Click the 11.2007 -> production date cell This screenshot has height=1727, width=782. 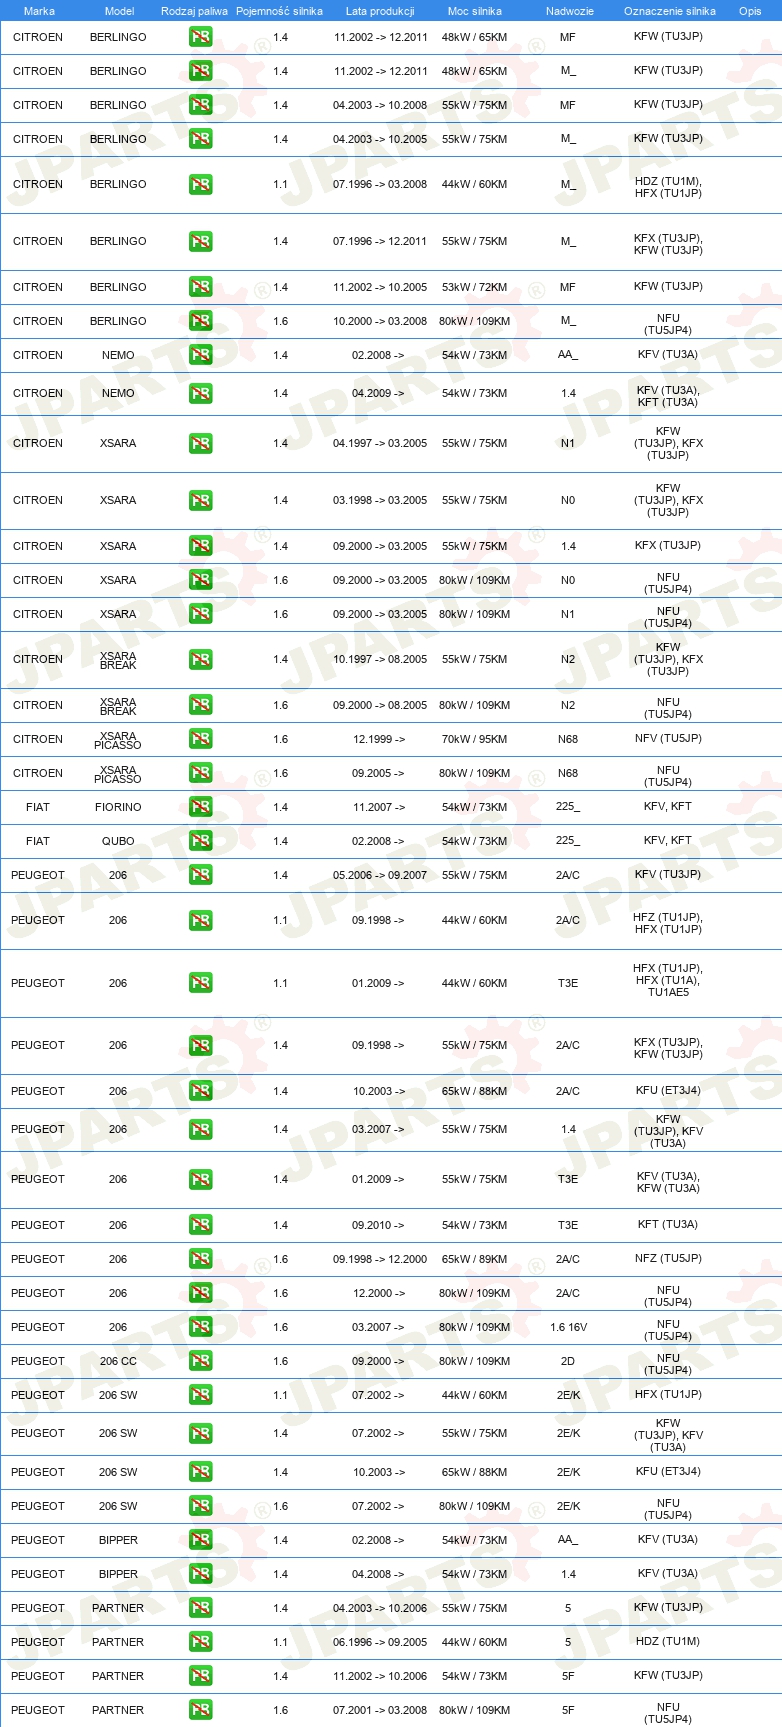380,807
